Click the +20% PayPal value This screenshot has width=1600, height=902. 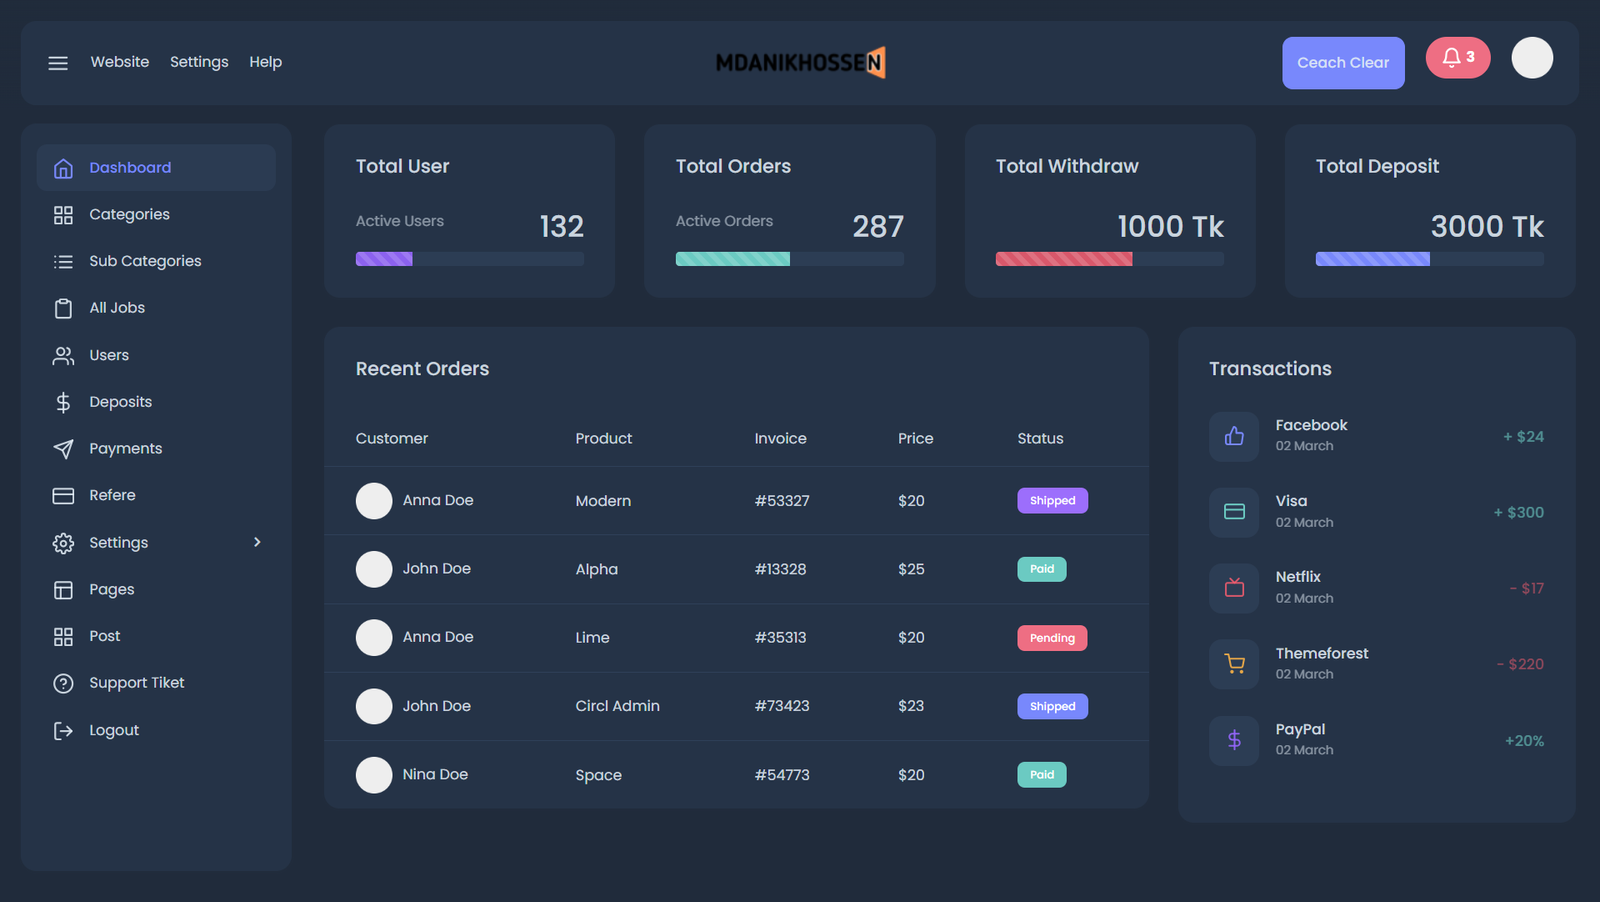(x=1524, y=741)
